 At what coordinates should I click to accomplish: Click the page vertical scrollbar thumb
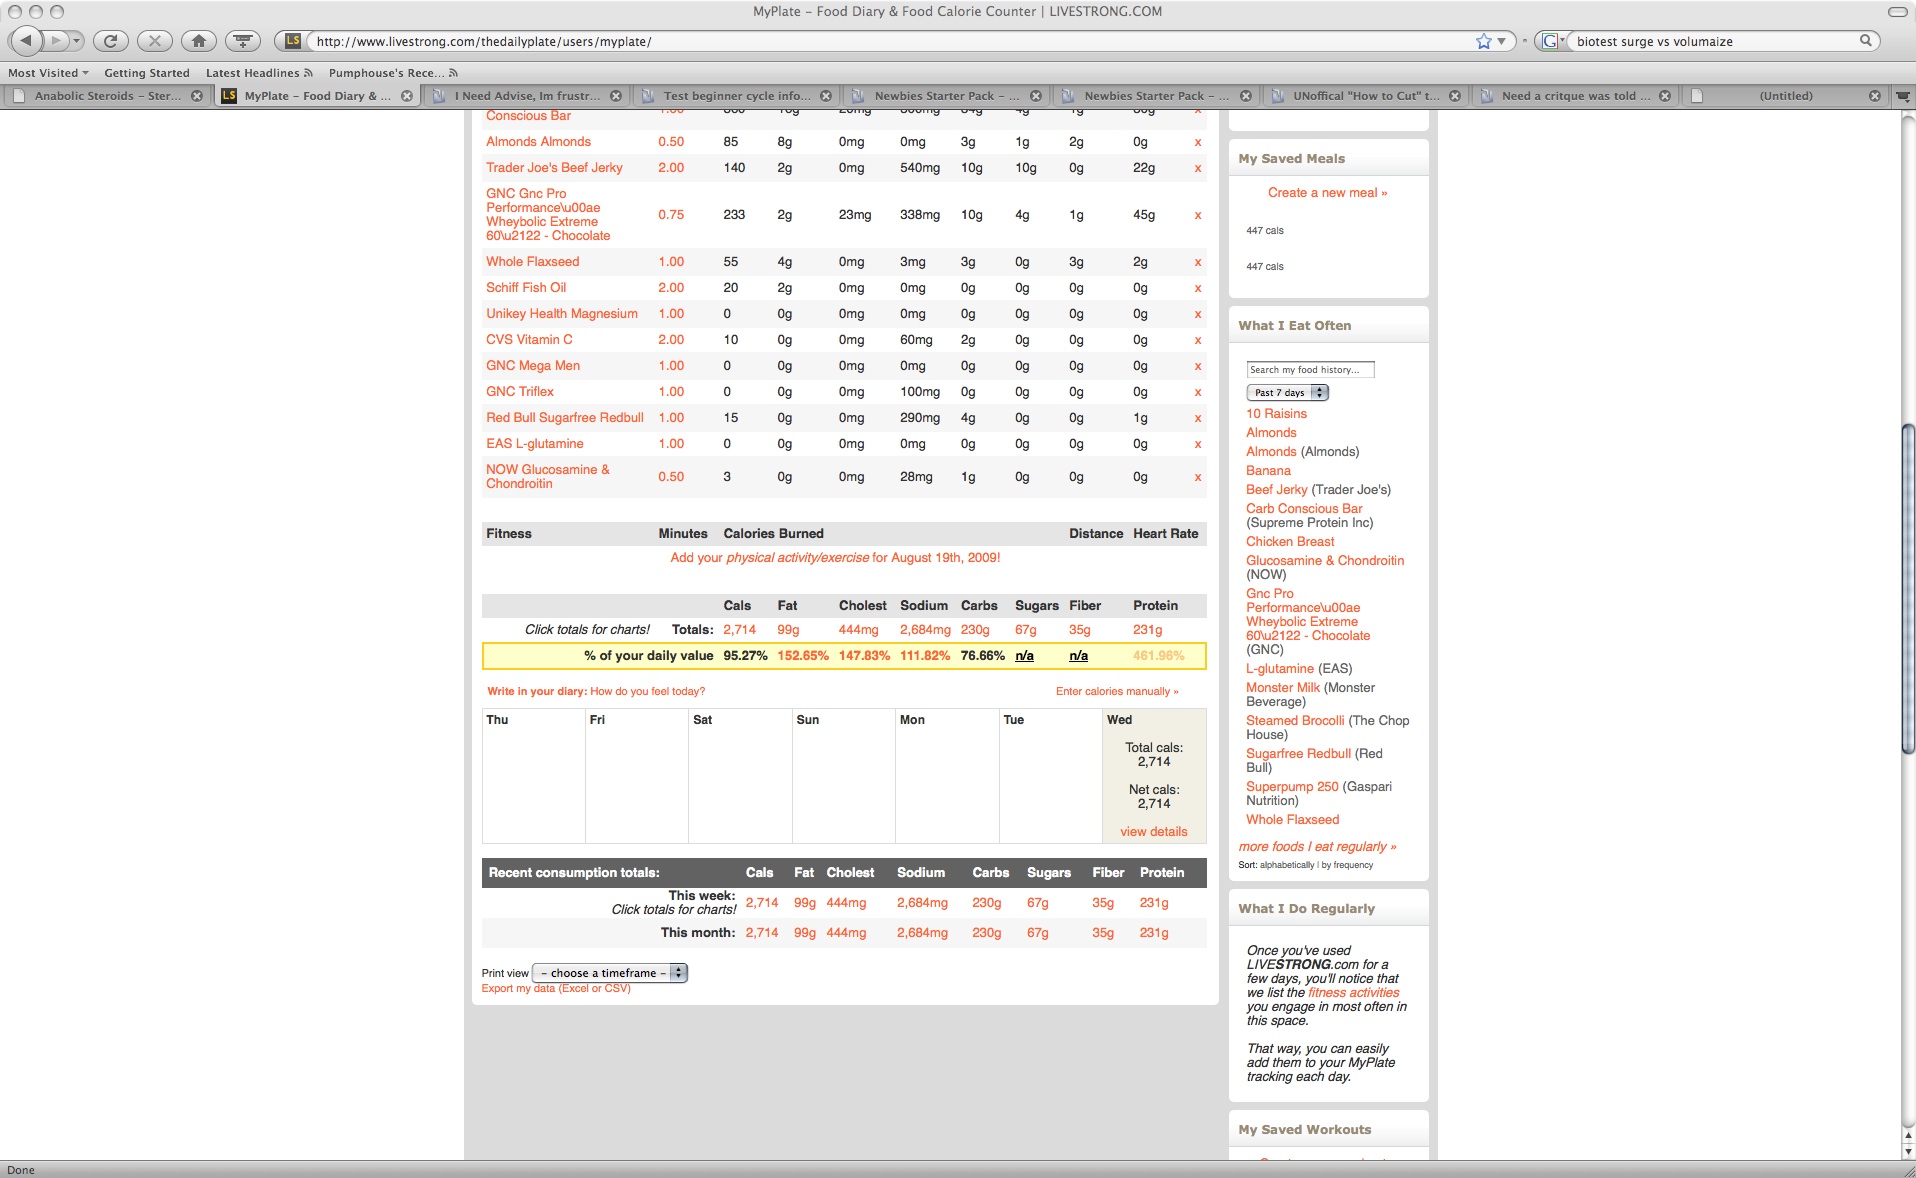click(x=1907, y=589)
